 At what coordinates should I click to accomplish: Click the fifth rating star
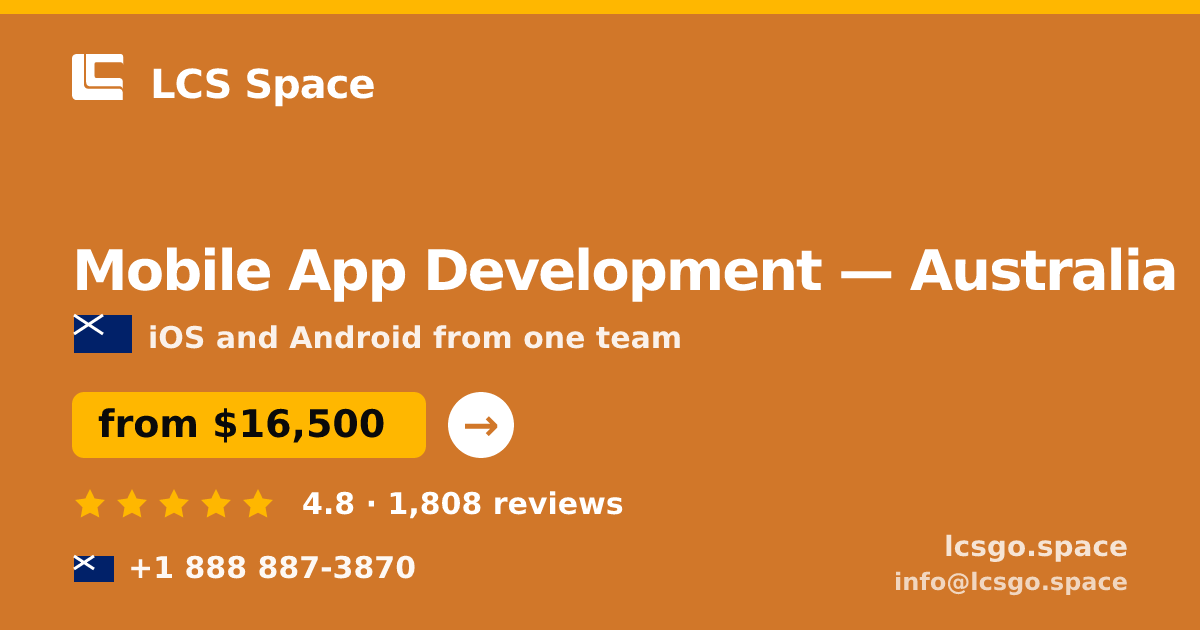tap(258, 503)
